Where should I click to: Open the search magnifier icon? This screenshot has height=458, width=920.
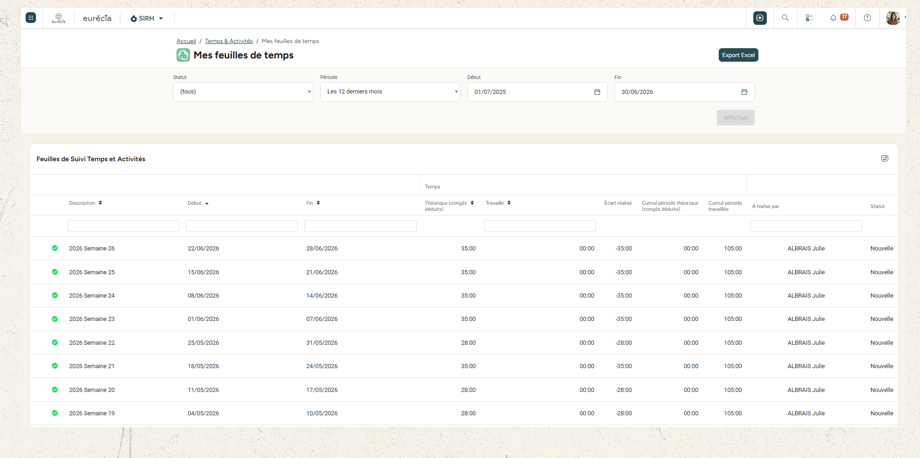click(785, 18)
